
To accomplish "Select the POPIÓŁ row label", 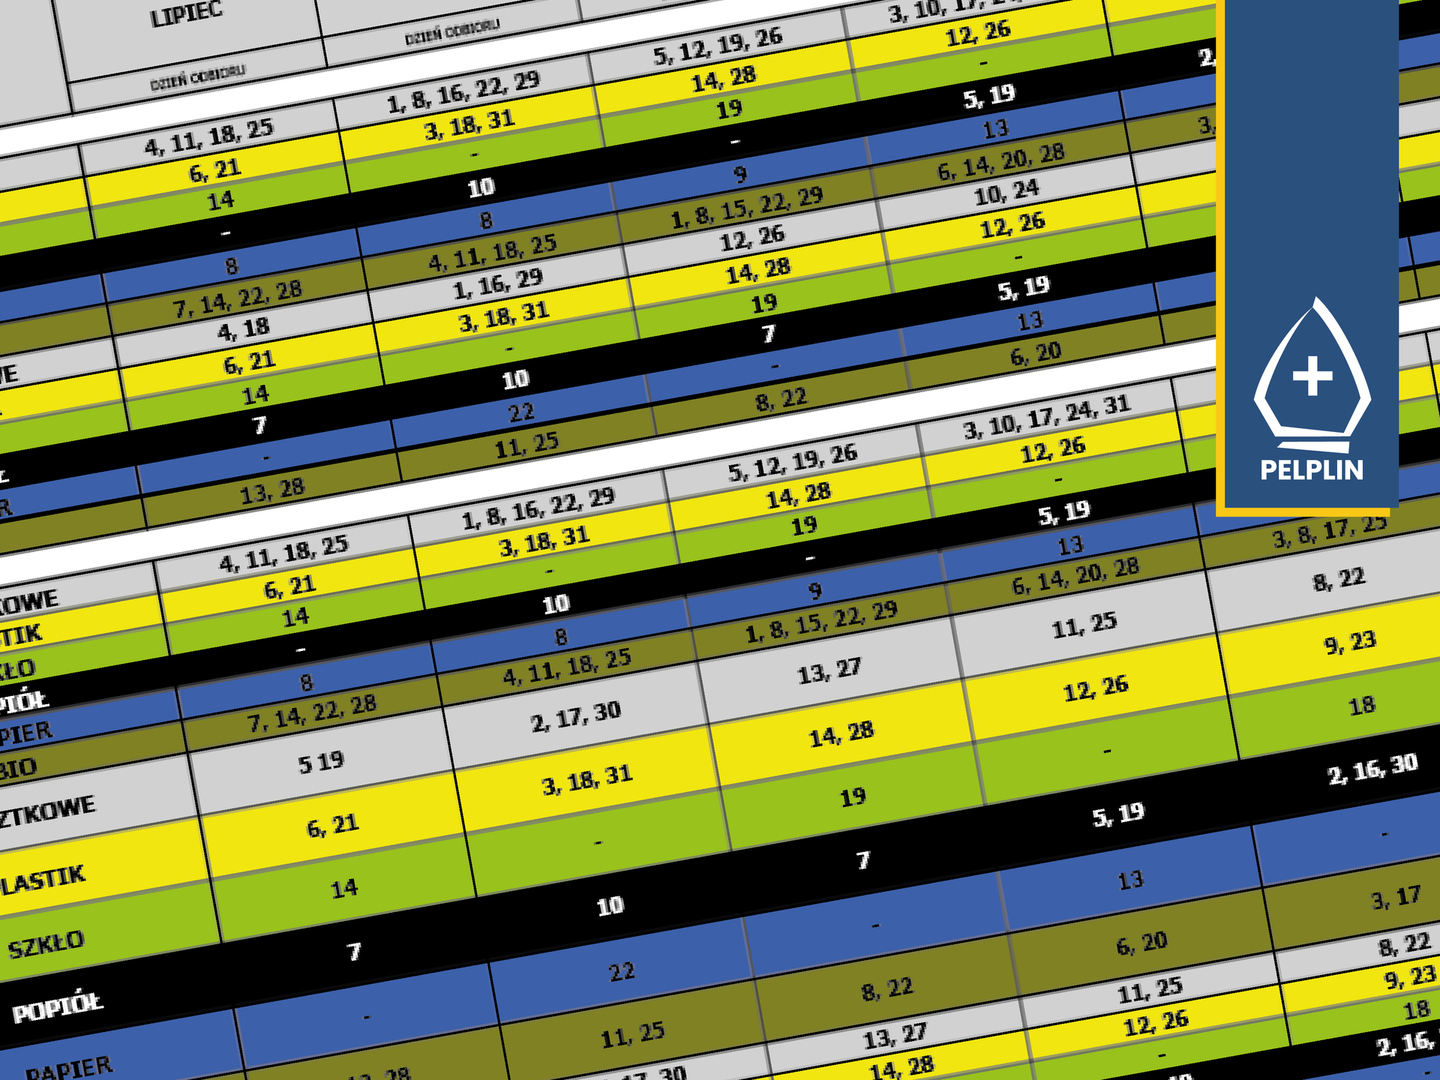I will pos(57,1006).
